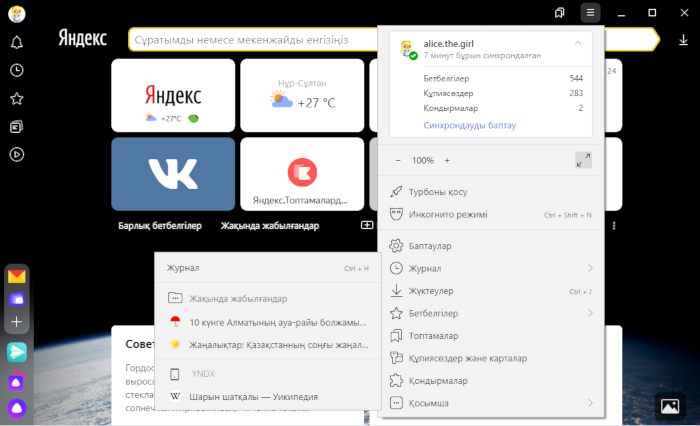Open Инкогнито режимі menu item
The image size is (700, 426).
(x=491, y=214)
